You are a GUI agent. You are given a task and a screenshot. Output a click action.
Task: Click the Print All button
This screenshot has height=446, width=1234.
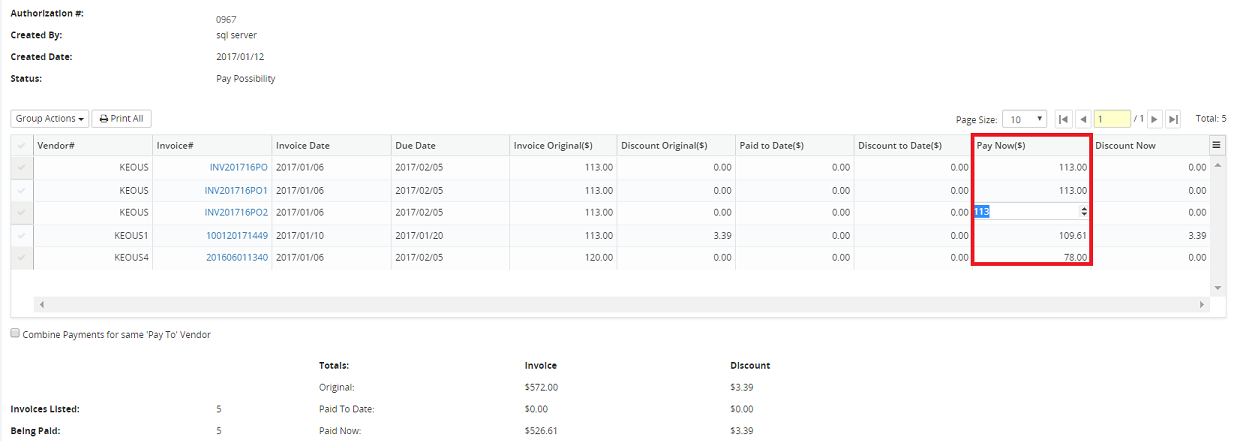121,119
